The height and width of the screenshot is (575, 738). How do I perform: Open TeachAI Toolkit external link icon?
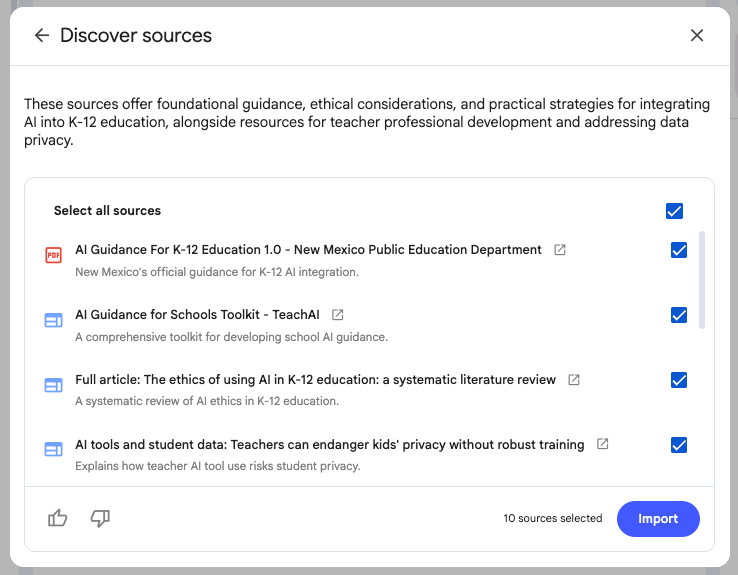click(337, 315)
